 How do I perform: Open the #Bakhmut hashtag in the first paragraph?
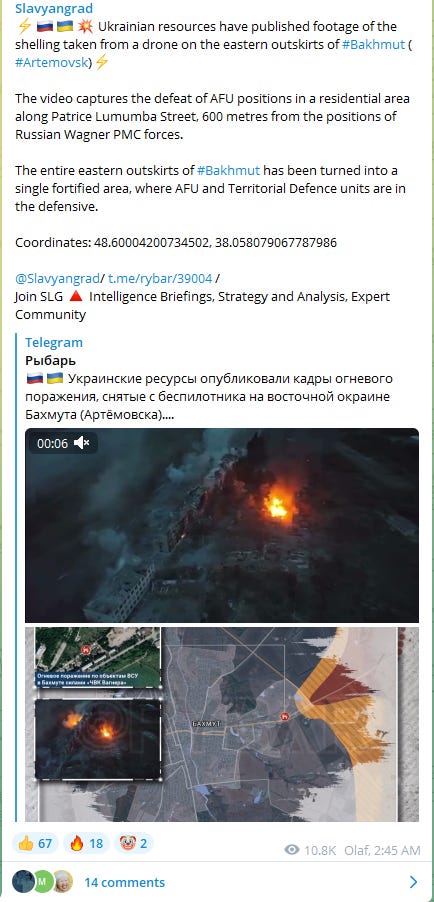[x=374, y=44]
